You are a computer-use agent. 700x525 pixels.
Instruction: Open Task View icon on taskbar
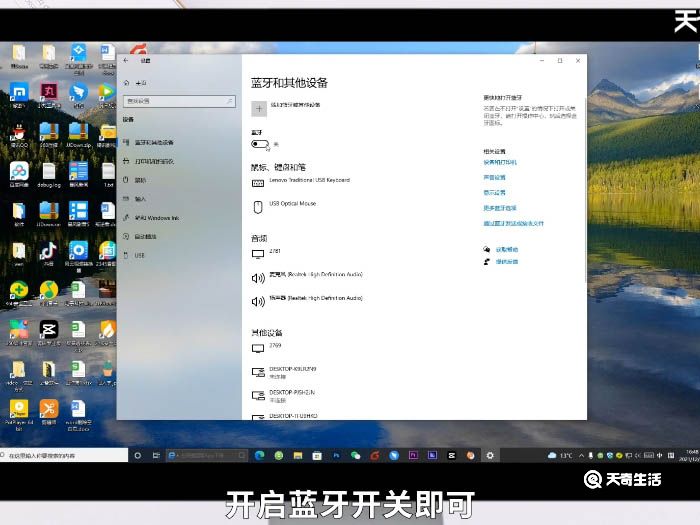pyautogui.click(x=156, y=455)
